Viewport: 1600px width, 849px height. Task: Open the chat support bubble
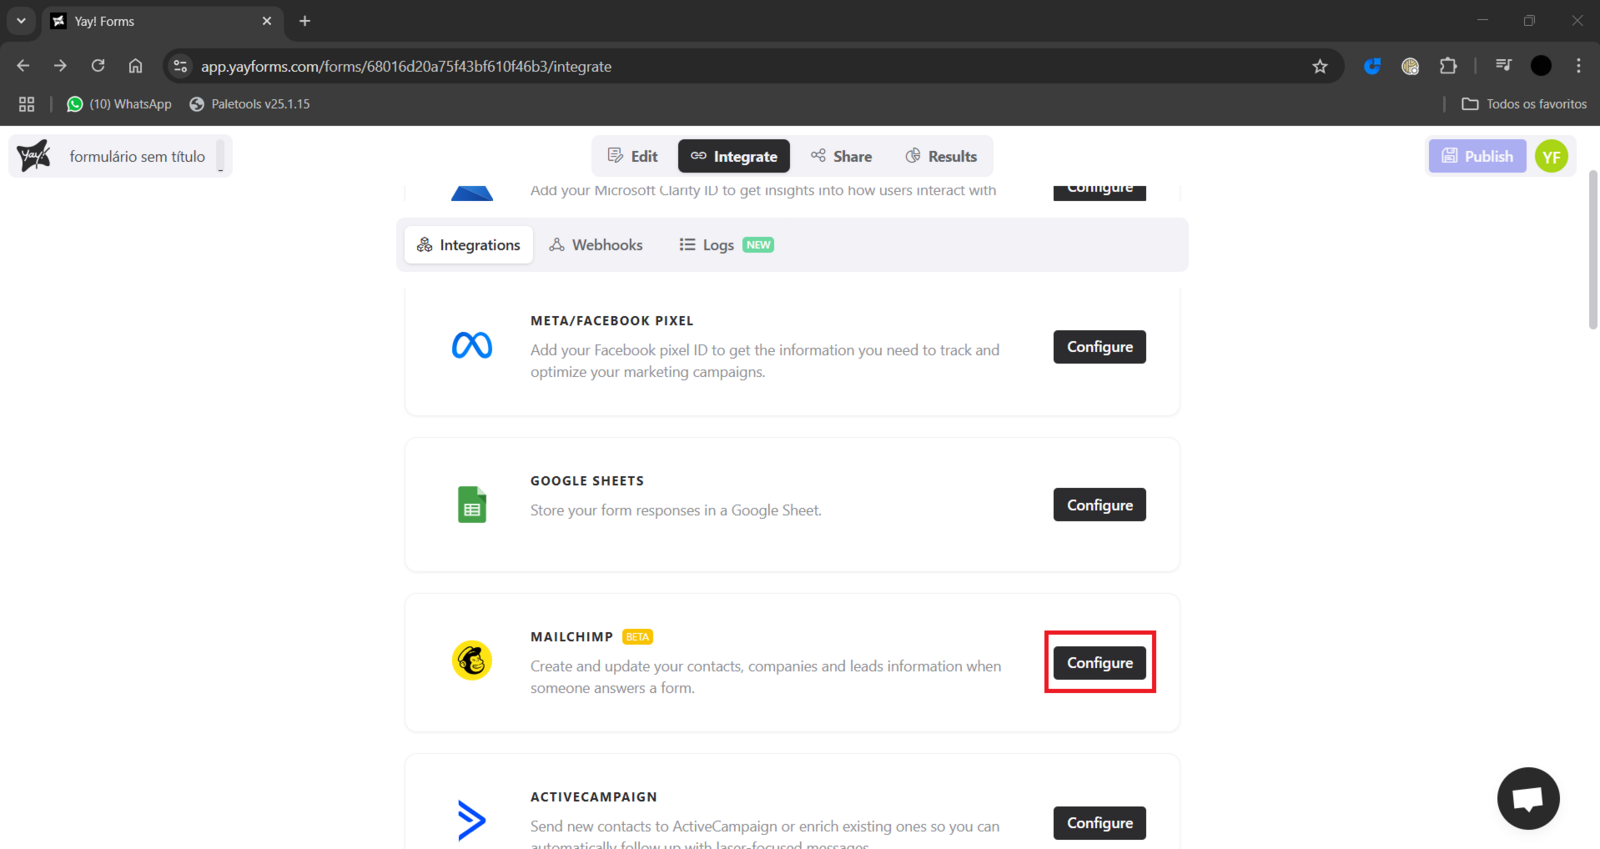[x=1527, y=798]
